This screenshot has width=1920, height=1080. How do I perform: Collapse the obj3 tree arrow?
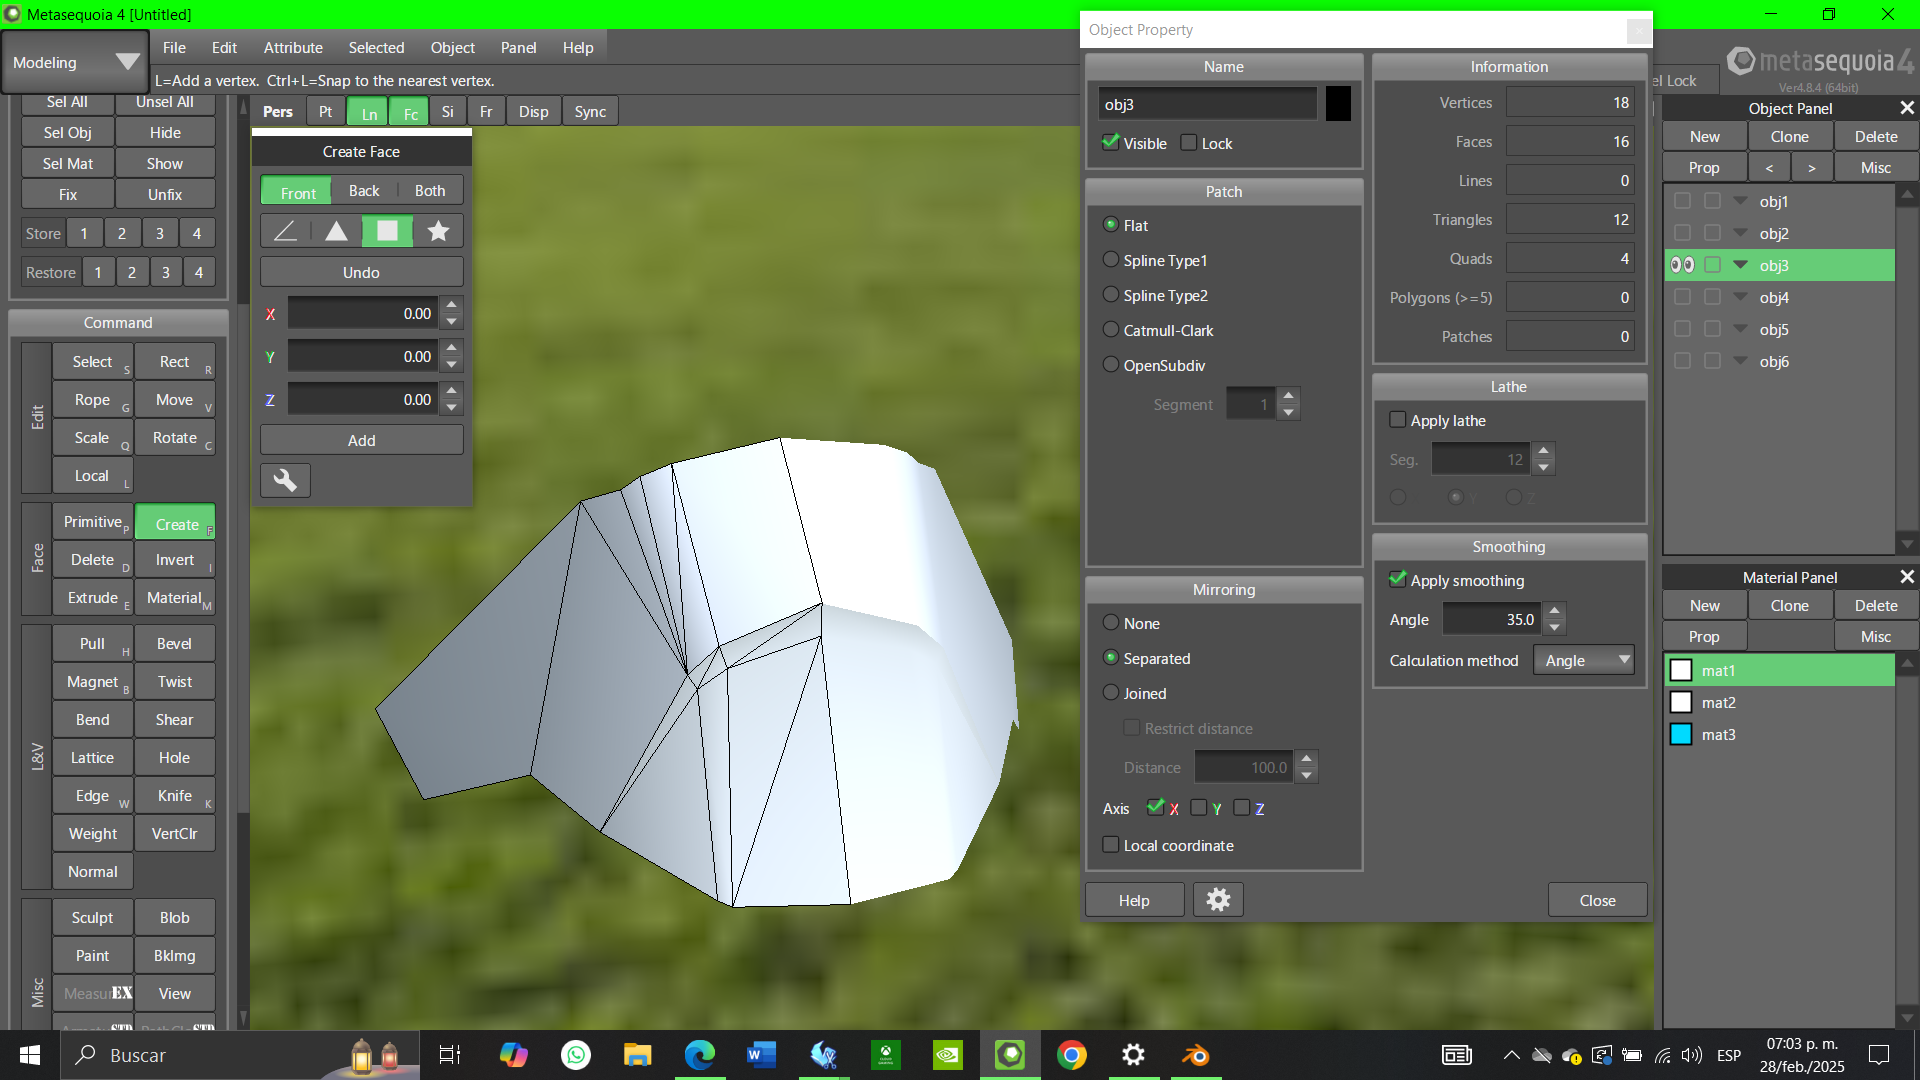click(x=1741, y=265)
